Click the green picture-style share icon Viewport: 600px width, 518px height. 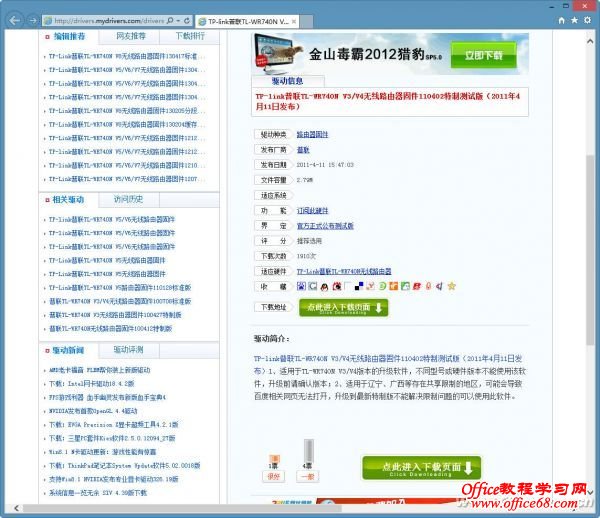point(405,286)
